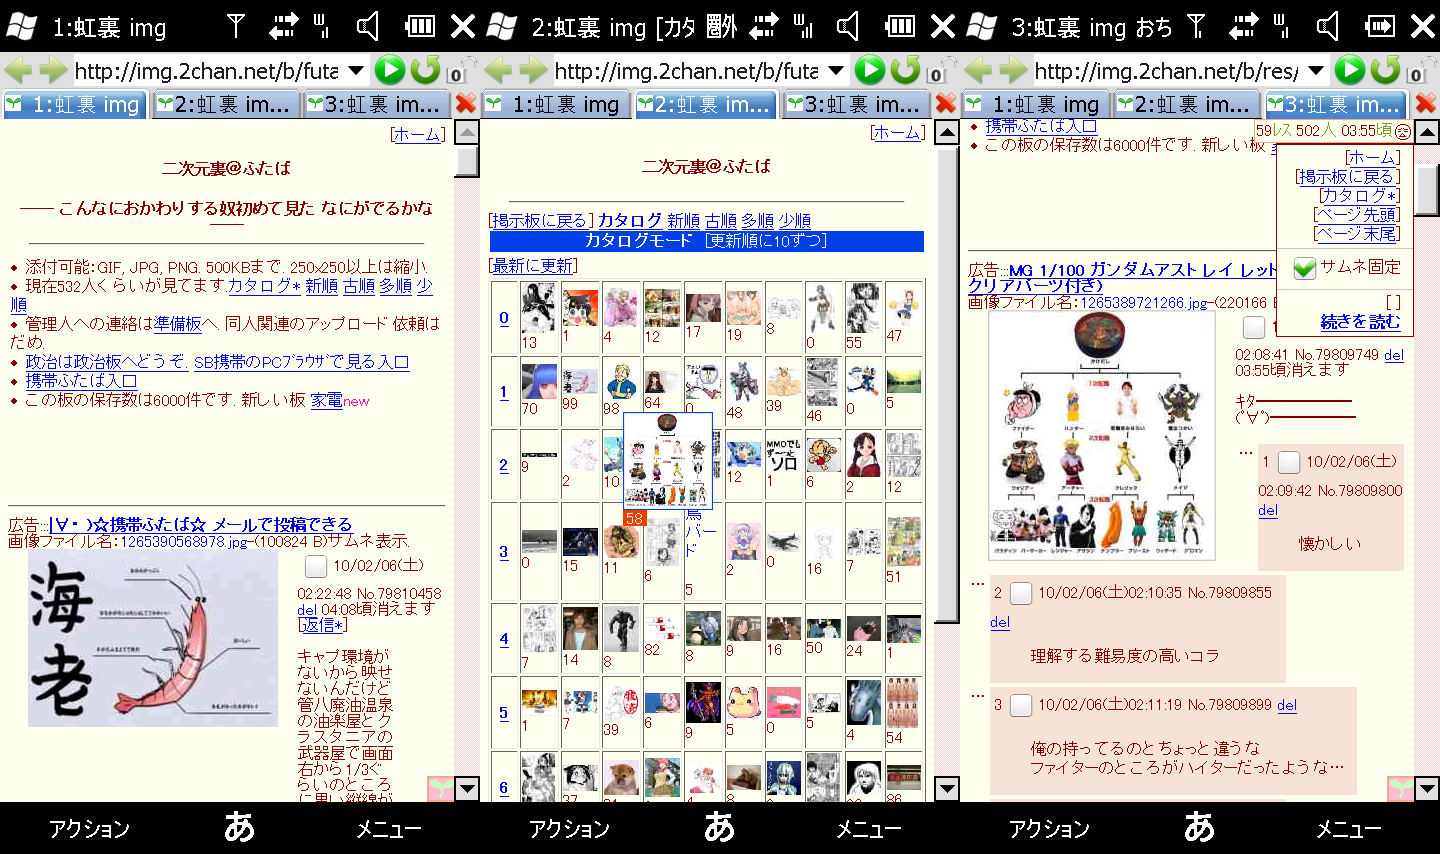
Task: Toggle the サムネ固定 checkbox
Action: coord(1304,268)
